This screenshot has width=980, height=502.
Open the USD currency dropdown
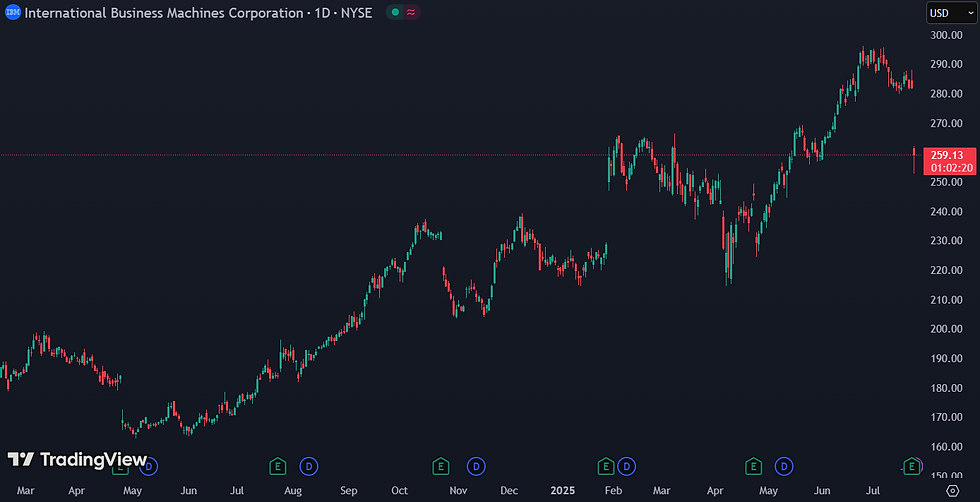click(x=951, y=13)
